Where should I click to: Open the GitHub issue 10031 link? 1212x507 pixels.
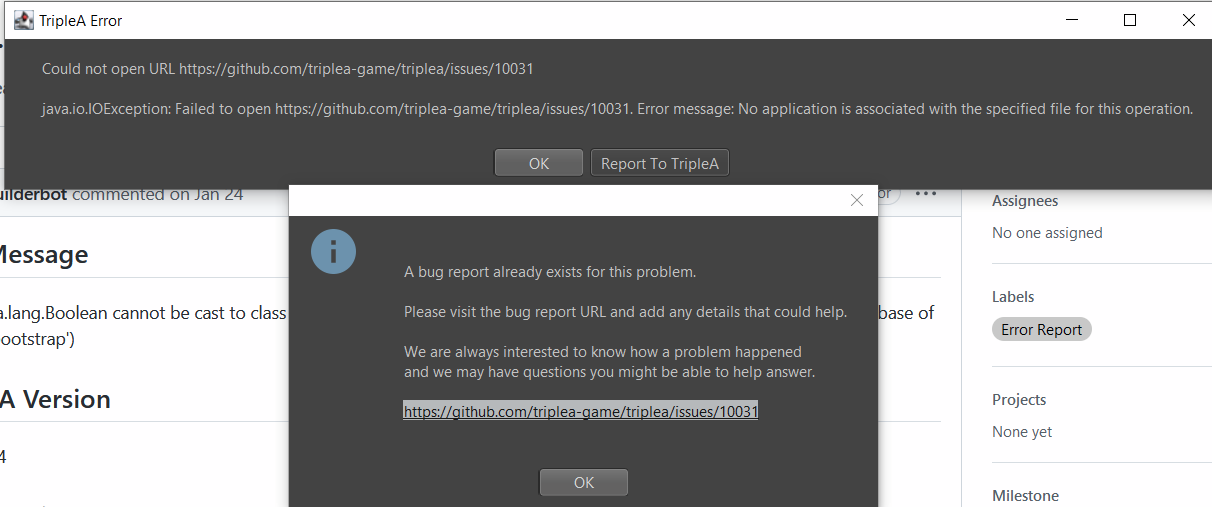(x=581, y=411)
